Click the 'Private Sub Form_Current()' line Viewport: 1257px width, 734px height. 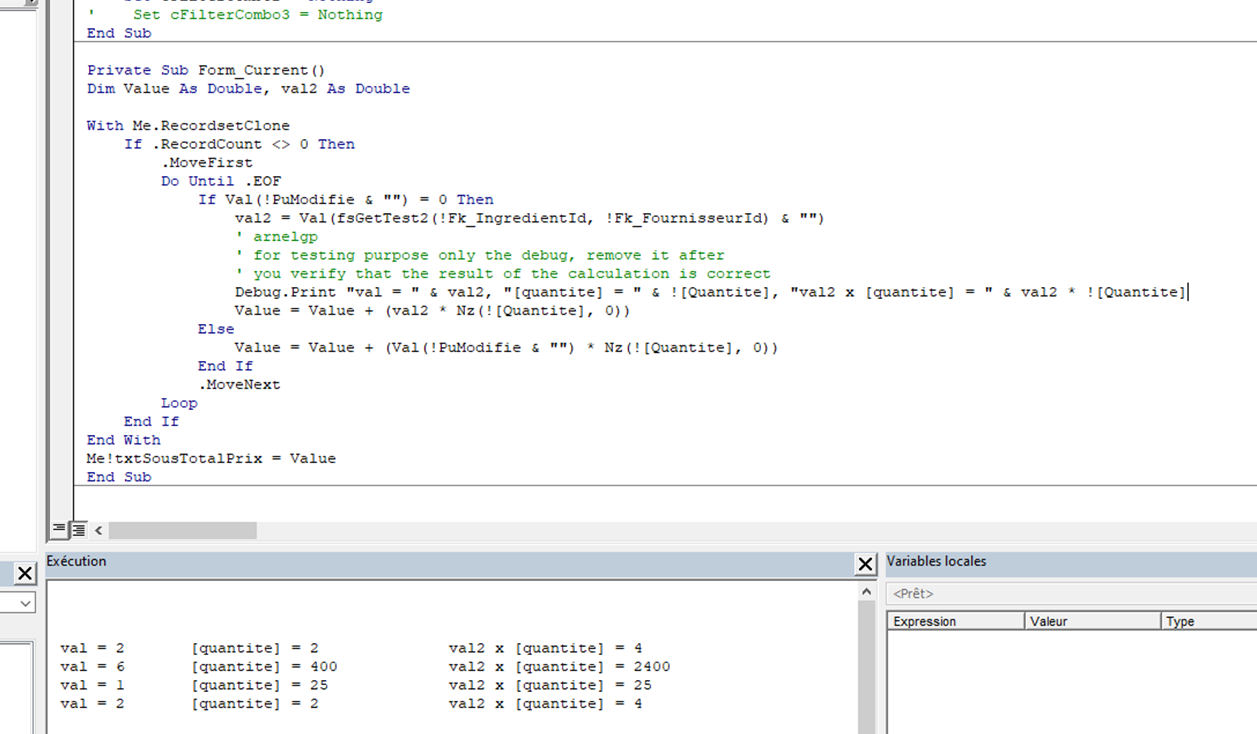pos(206,70)
